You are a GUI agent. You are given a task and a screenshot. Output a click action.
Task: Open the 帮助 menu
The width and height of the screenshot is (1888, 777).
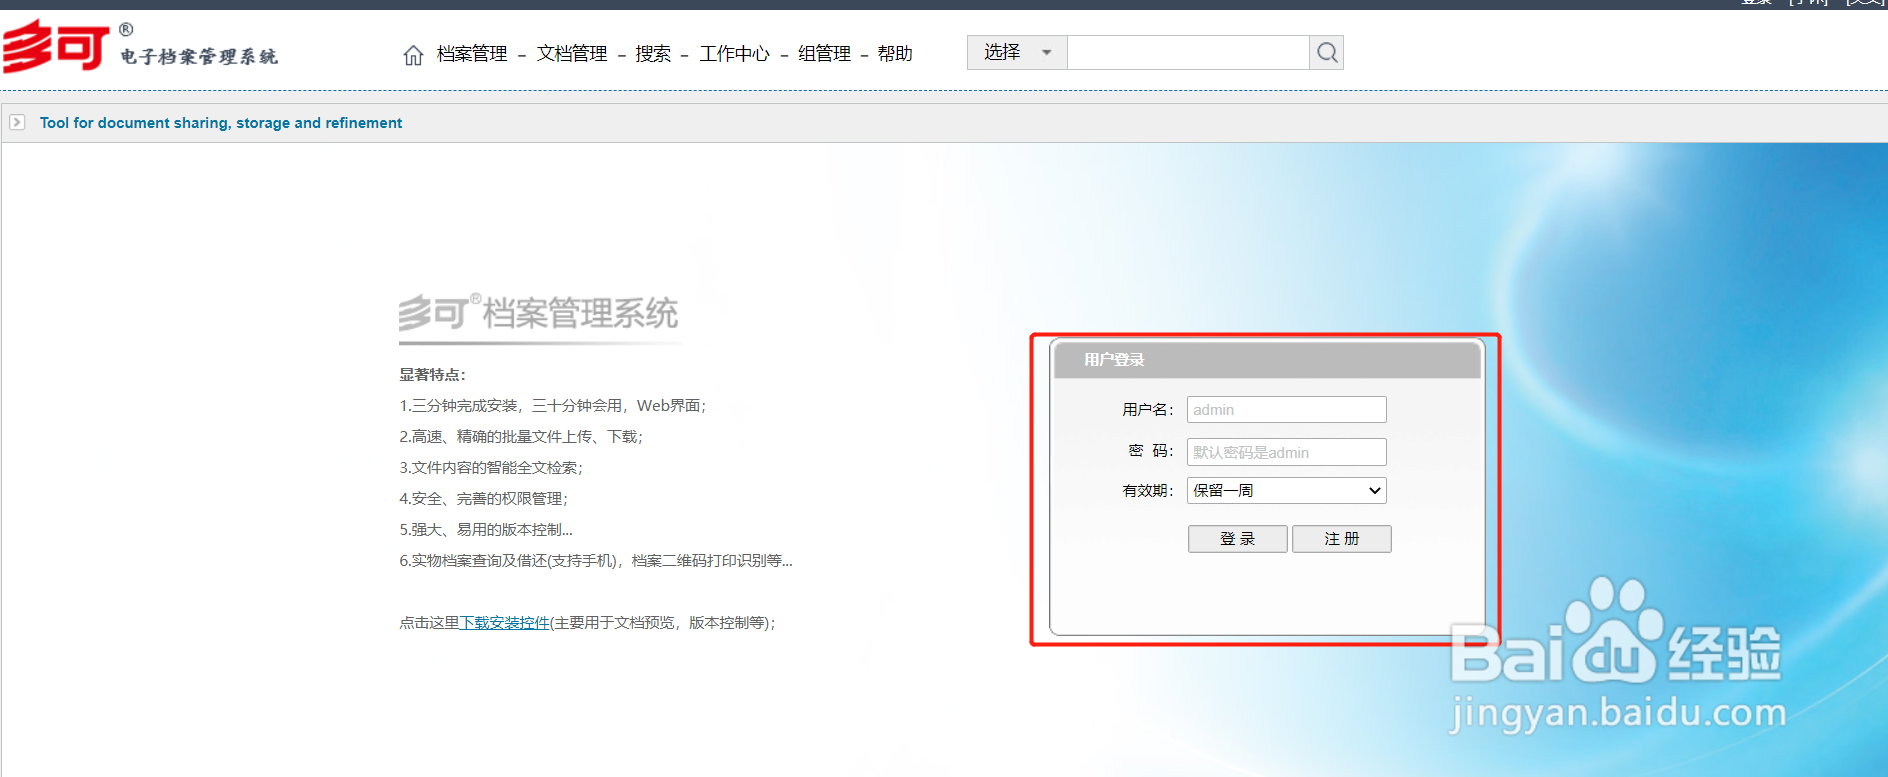tap(895, 54)
